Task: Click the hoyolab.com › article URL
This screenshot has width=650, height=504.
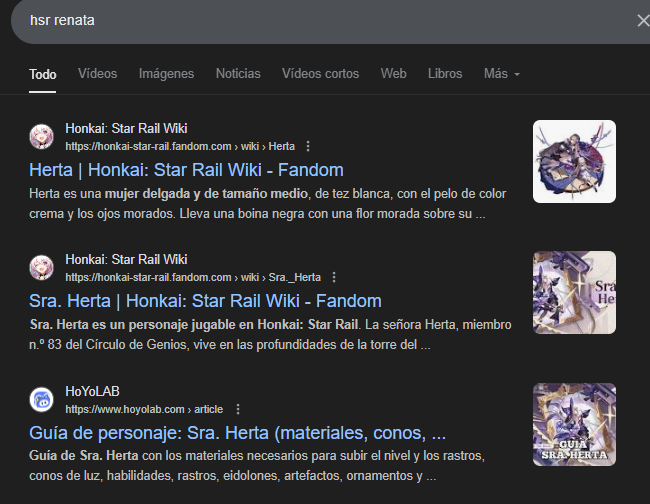Action: click(144, 410)
